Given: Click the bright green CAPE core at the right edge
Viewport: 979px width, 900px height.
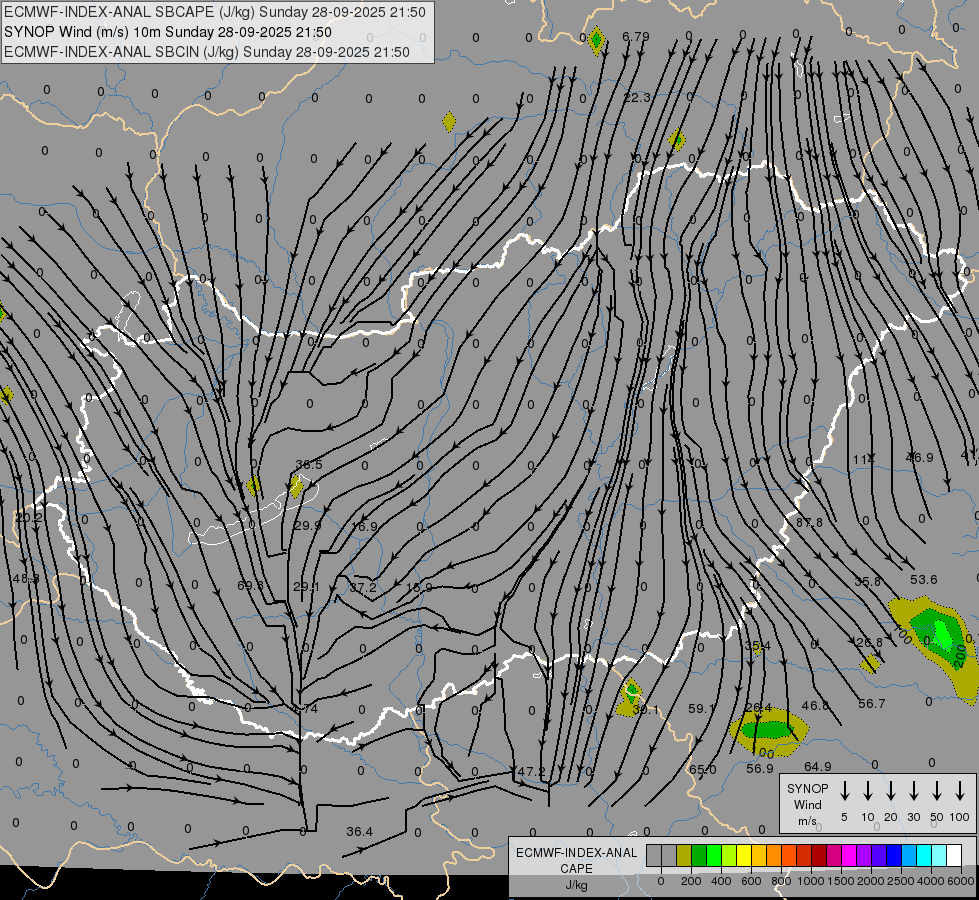Looking at the screenshot, I should 942,634.
